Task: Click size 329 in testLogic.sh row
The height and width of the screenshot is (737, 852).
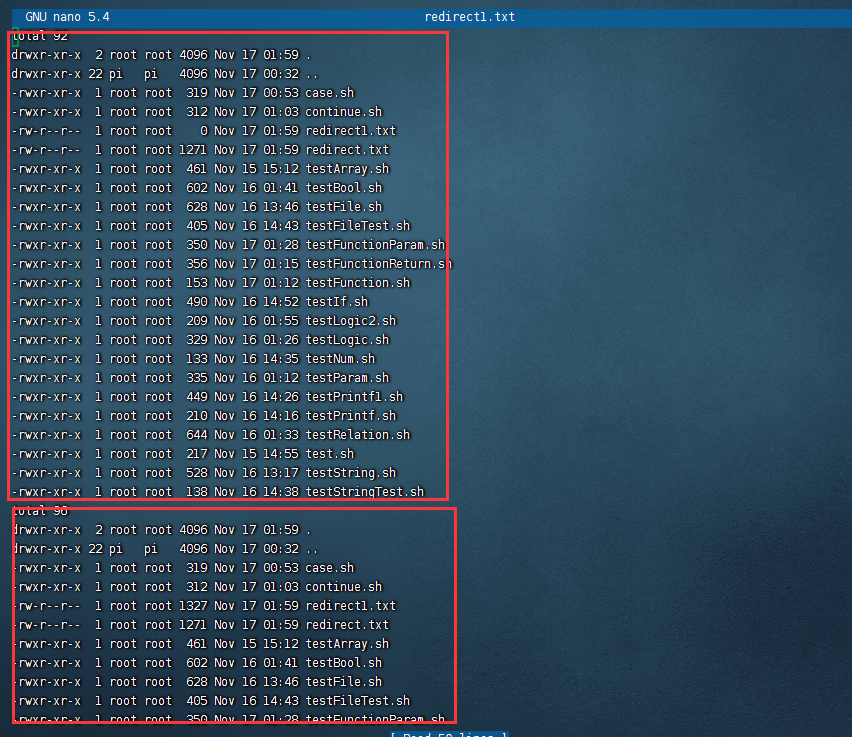Action: [x=197, y=340]
